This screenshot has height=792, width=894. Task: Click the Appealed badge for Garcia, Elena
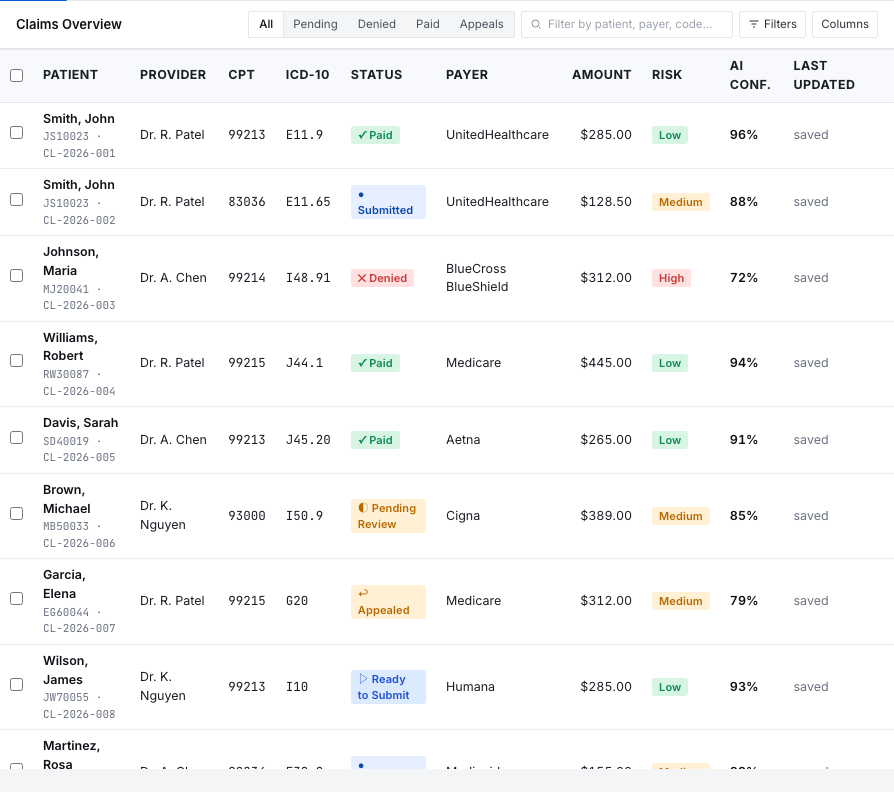(388, 602)
